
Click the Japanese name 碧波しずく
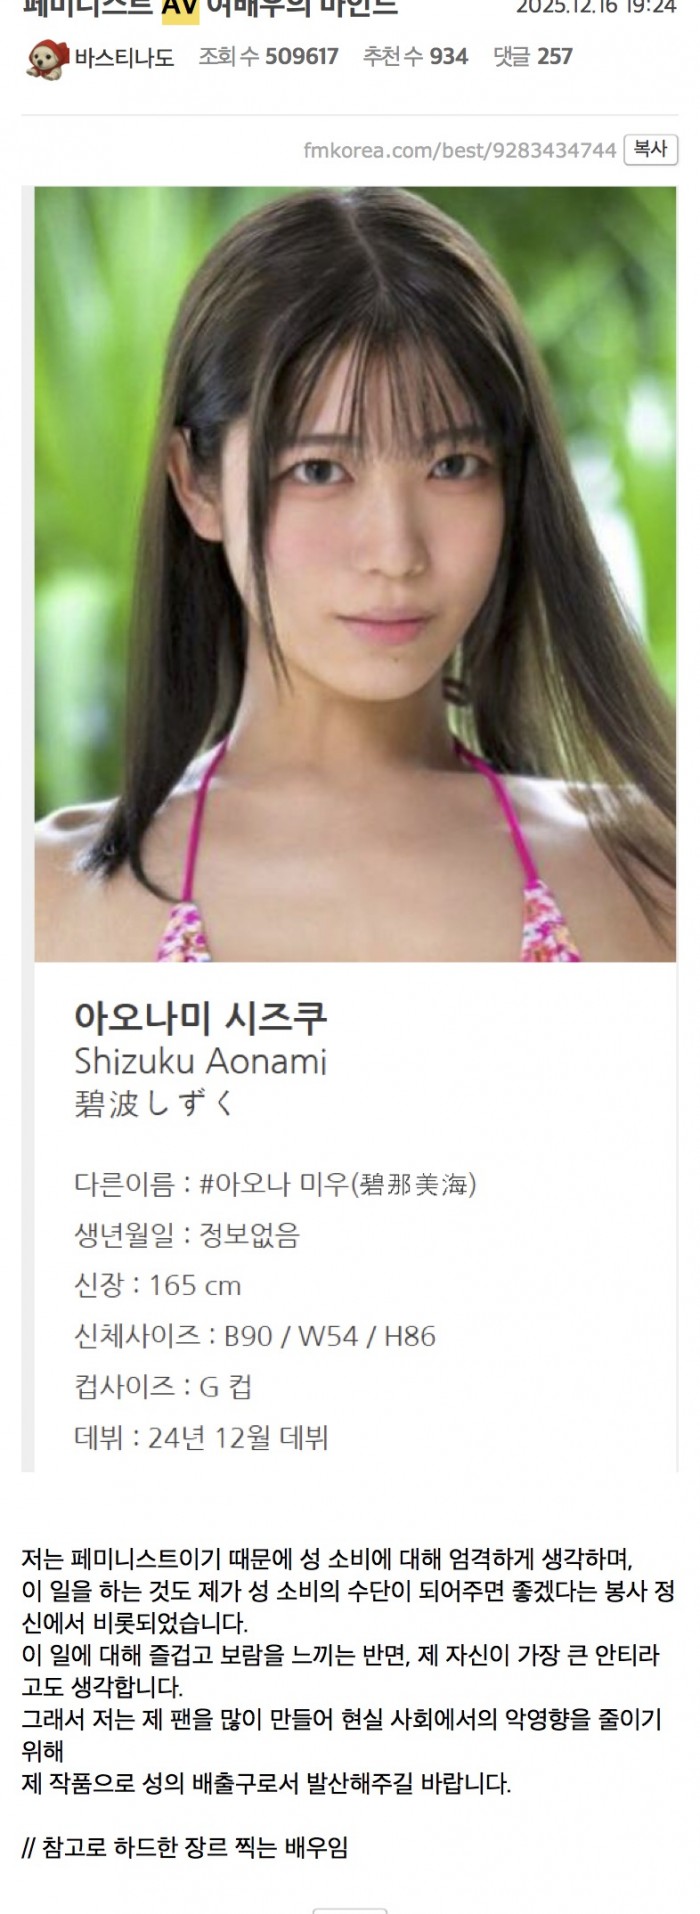pyautogui.click(x=154, y=1103)
